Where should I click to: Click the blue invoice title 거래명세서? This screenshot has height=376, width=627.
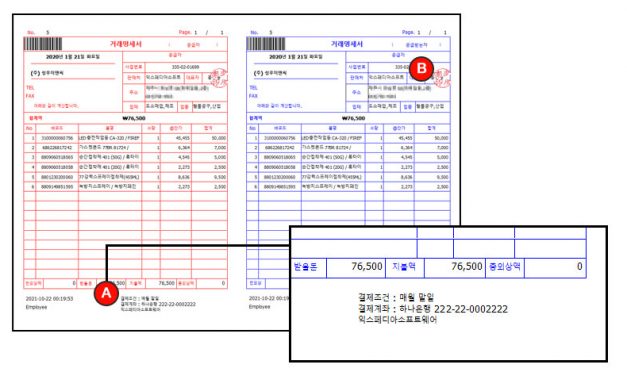pos(347,44)
